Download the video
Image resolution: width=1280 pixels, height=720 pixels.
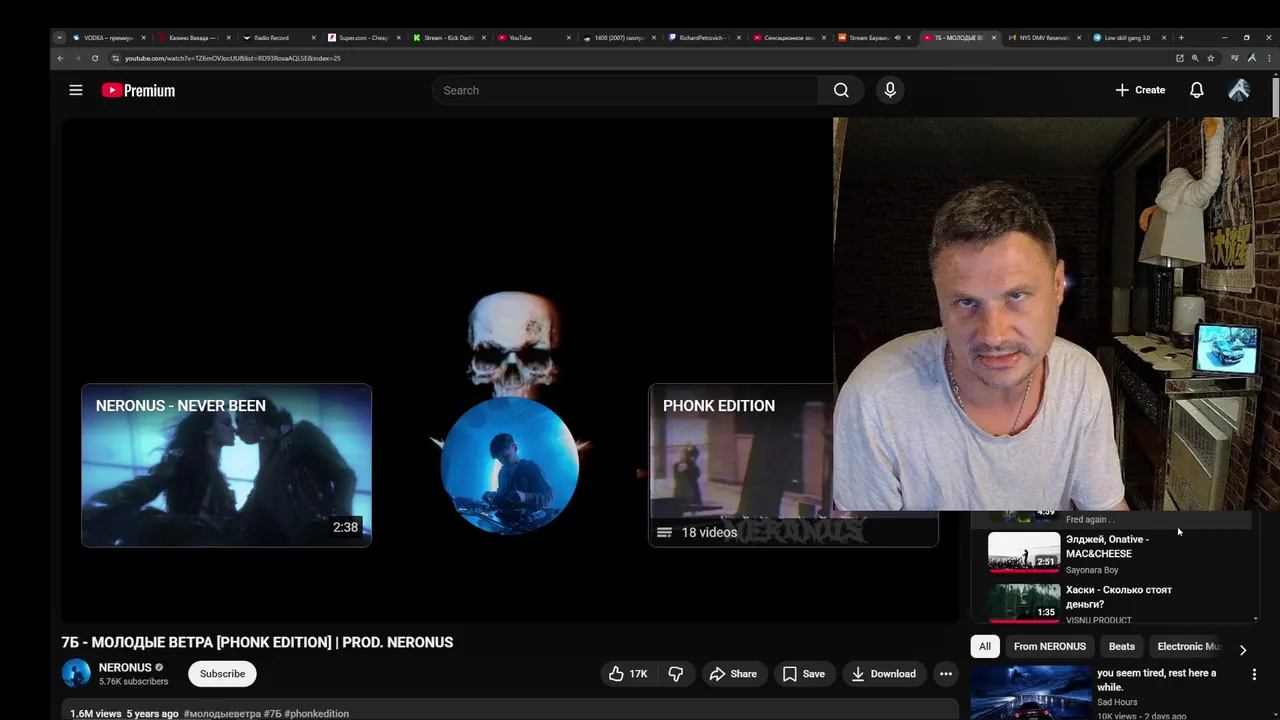[x=883, y=674]
